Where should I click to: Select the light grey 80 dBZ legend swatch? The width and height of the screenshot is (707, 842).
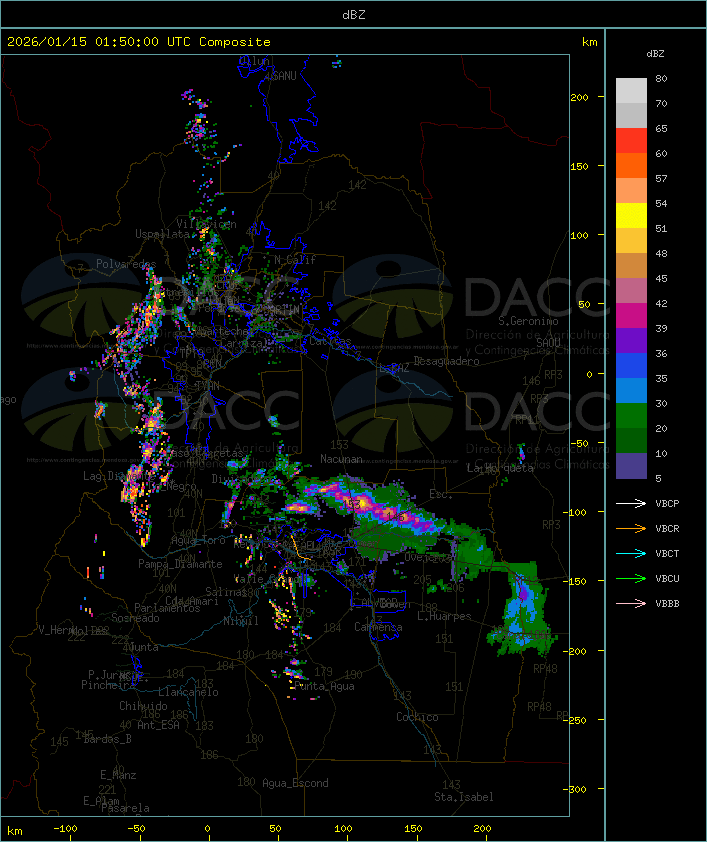click(x=631, y=90)
